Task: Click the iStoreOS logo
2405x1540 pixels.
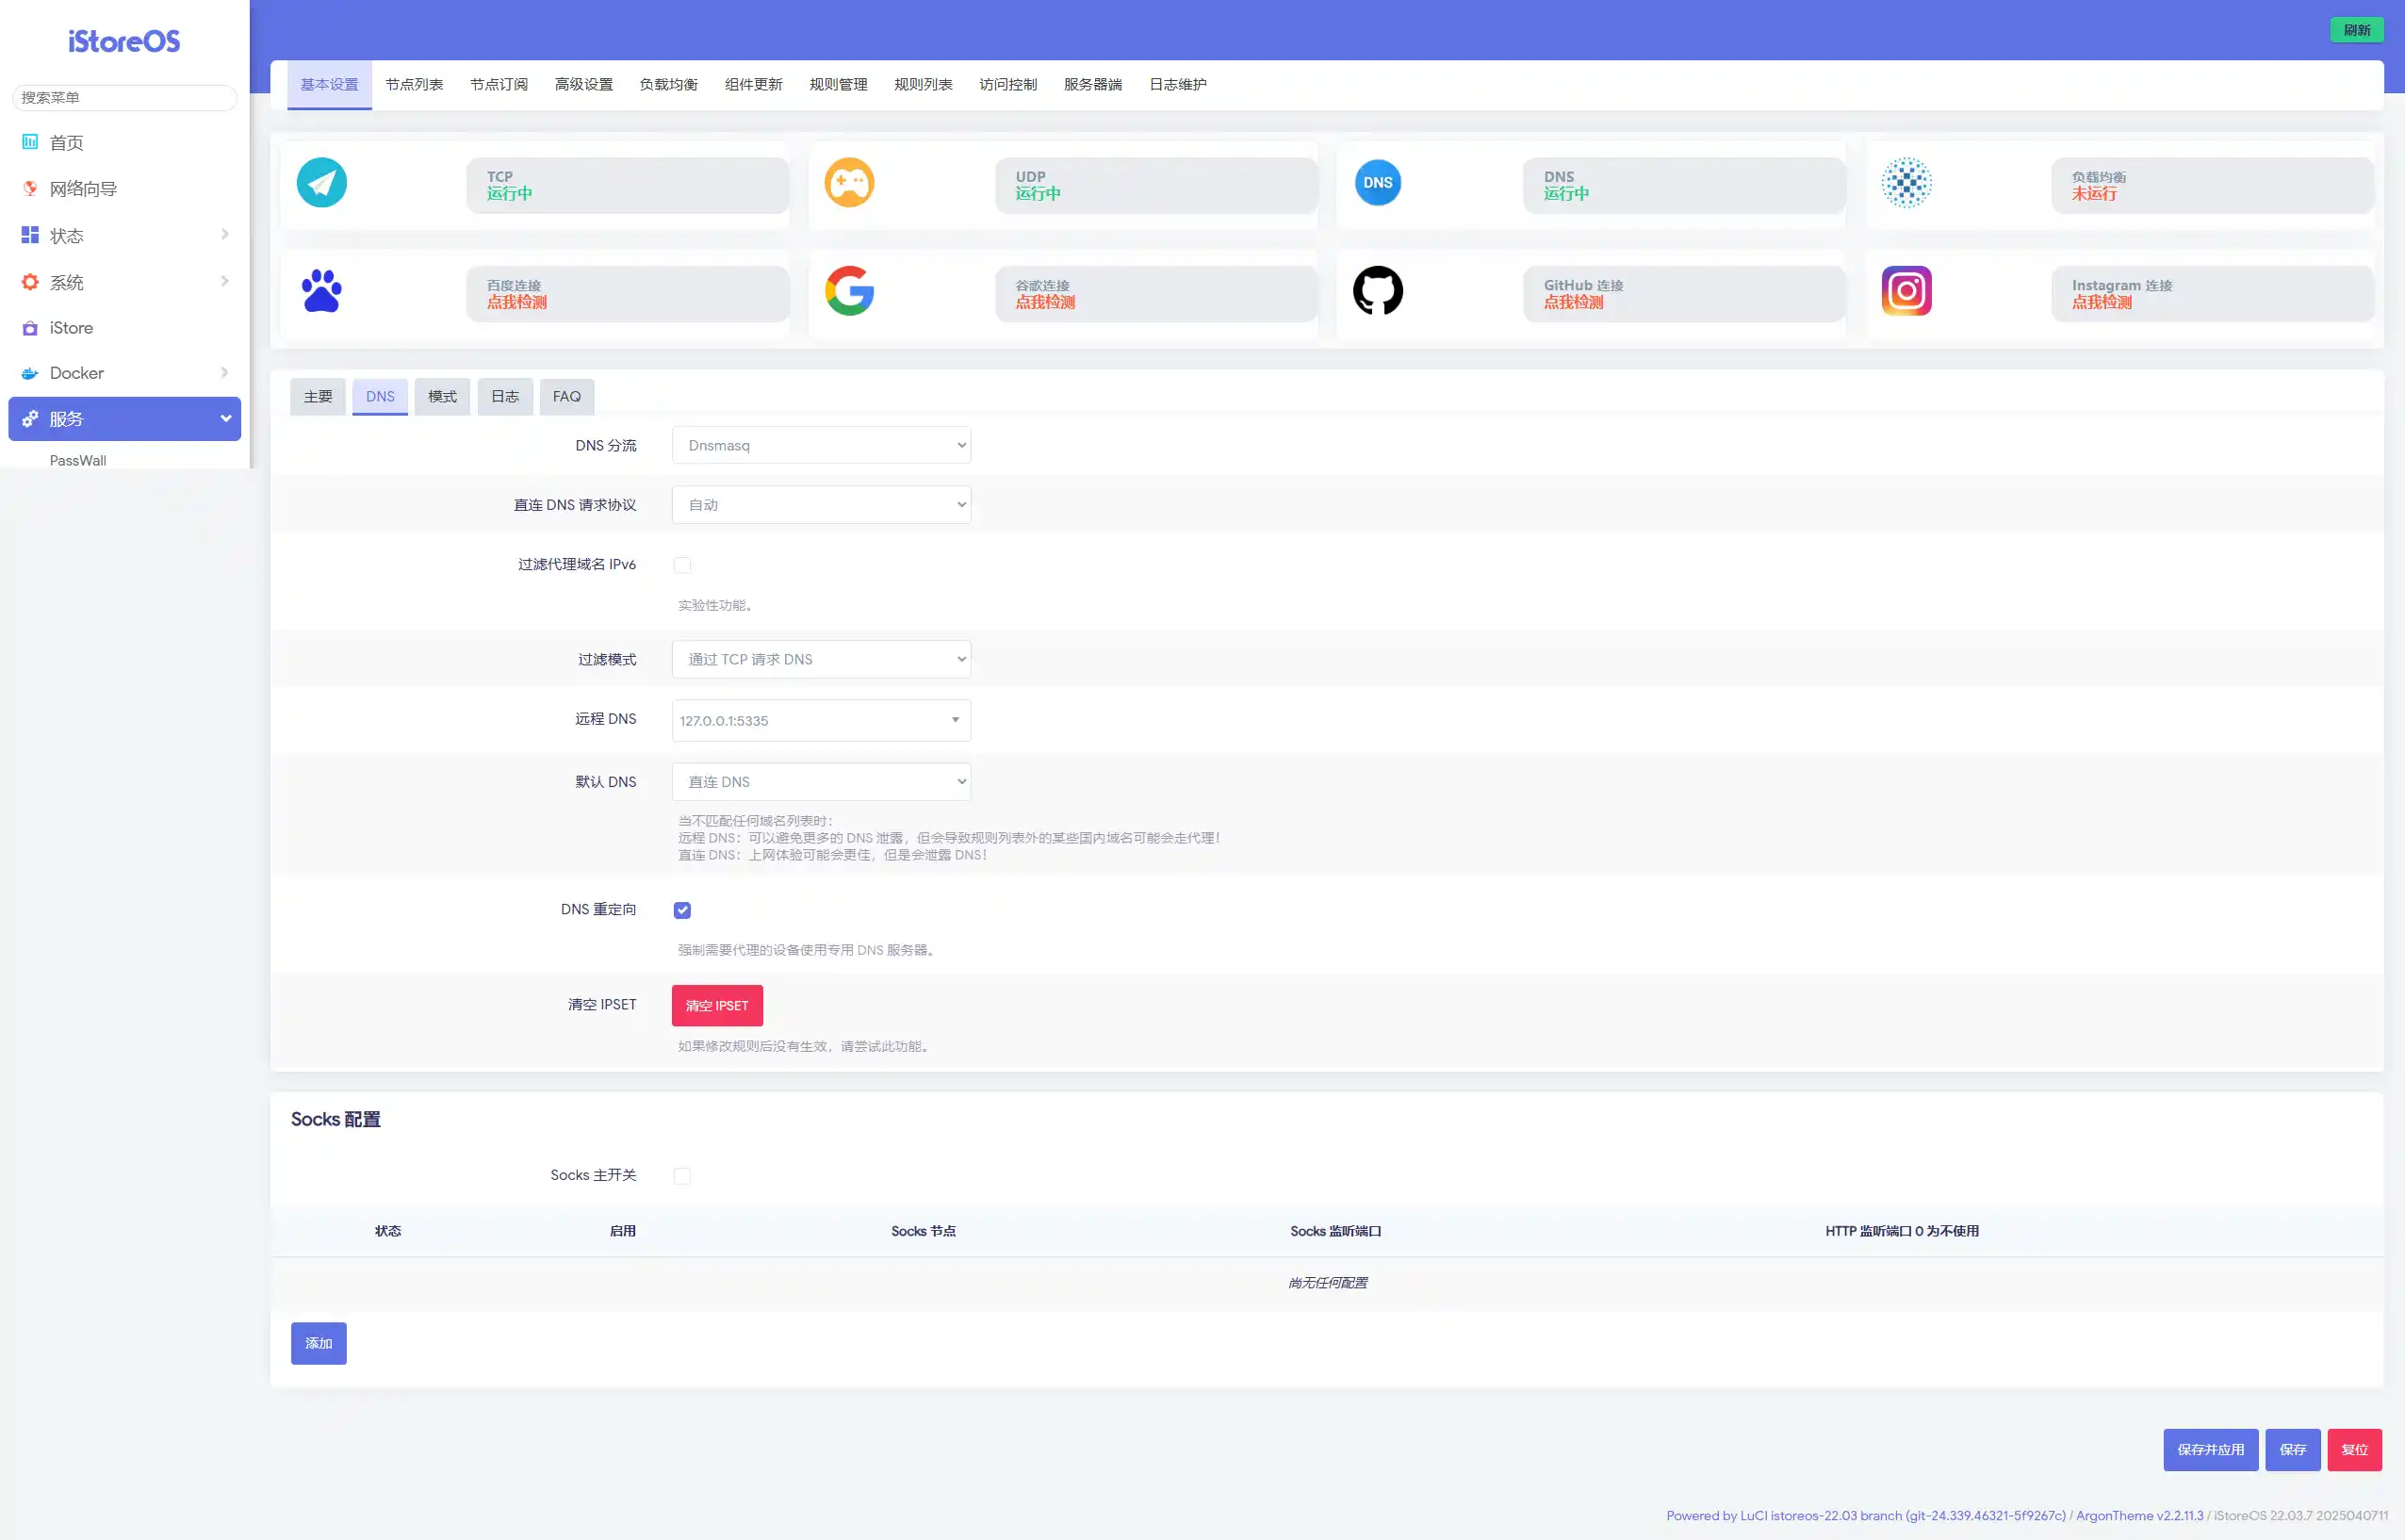Action: tap(124, 41)
